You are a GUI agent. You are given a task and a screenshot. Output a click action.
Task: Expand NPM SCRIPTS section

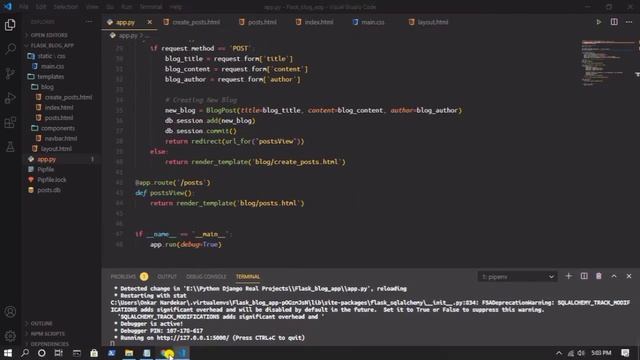pyautogui.click(x=47, y=333)
